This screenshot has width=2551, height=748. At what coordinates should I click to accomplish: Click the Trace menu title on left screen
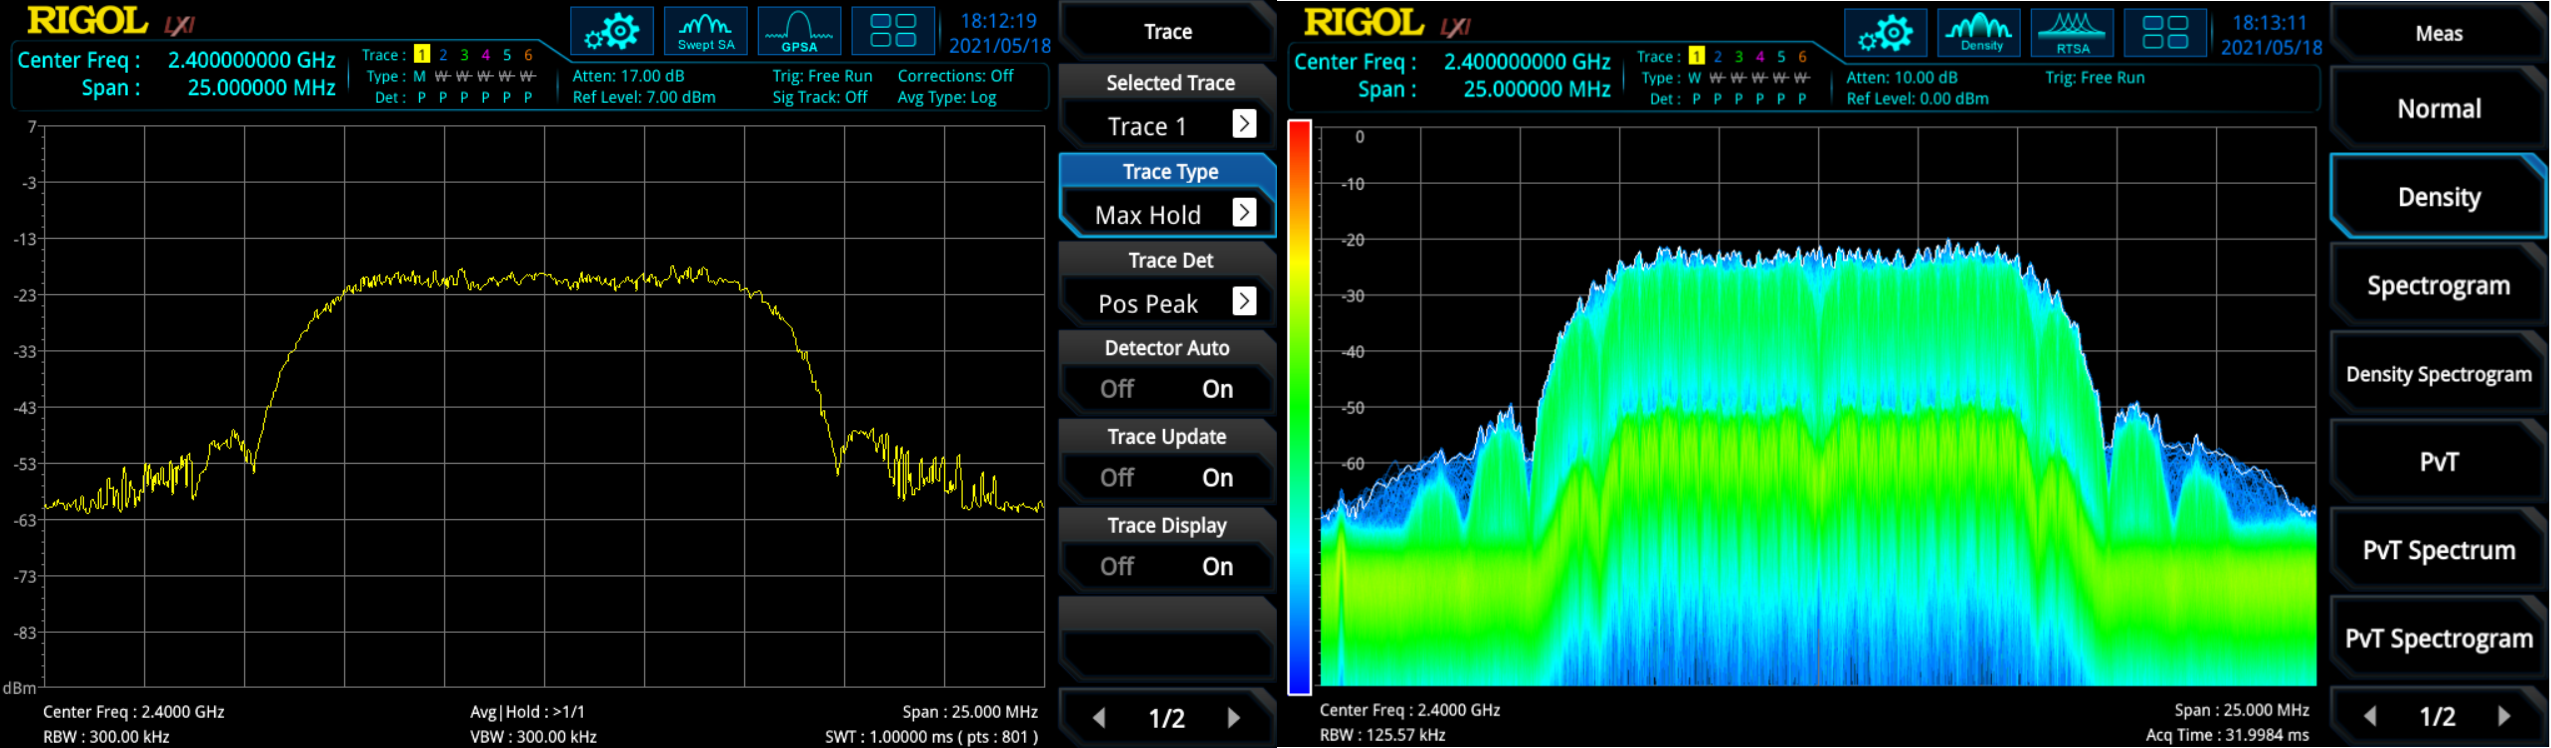point(1167,32)
